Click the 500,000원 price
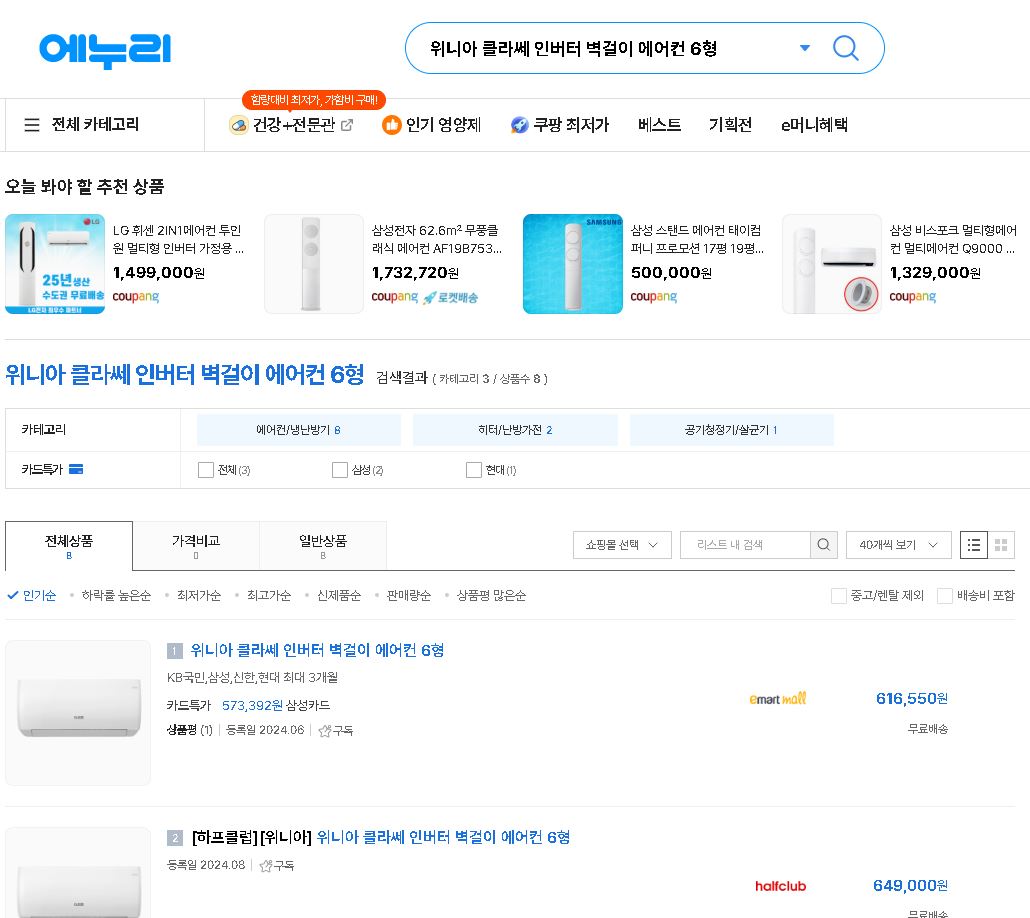 pos(671,273)
